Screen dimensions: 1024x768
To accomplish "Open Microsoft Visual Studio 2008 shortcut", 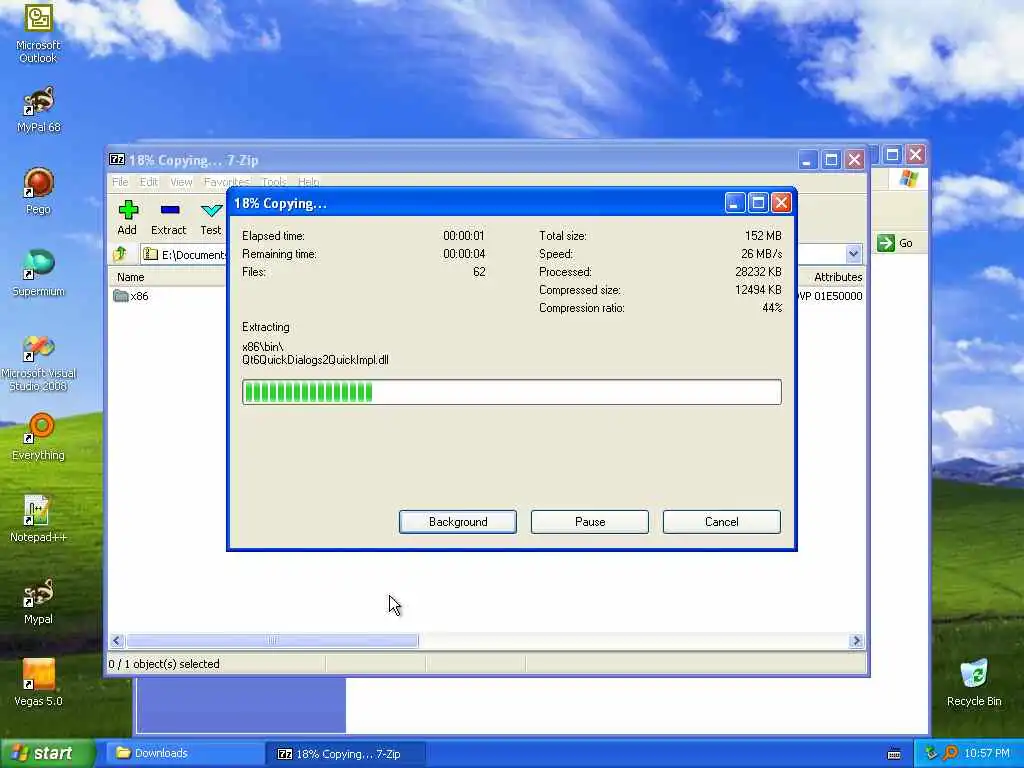I will [x=38, y=362].
